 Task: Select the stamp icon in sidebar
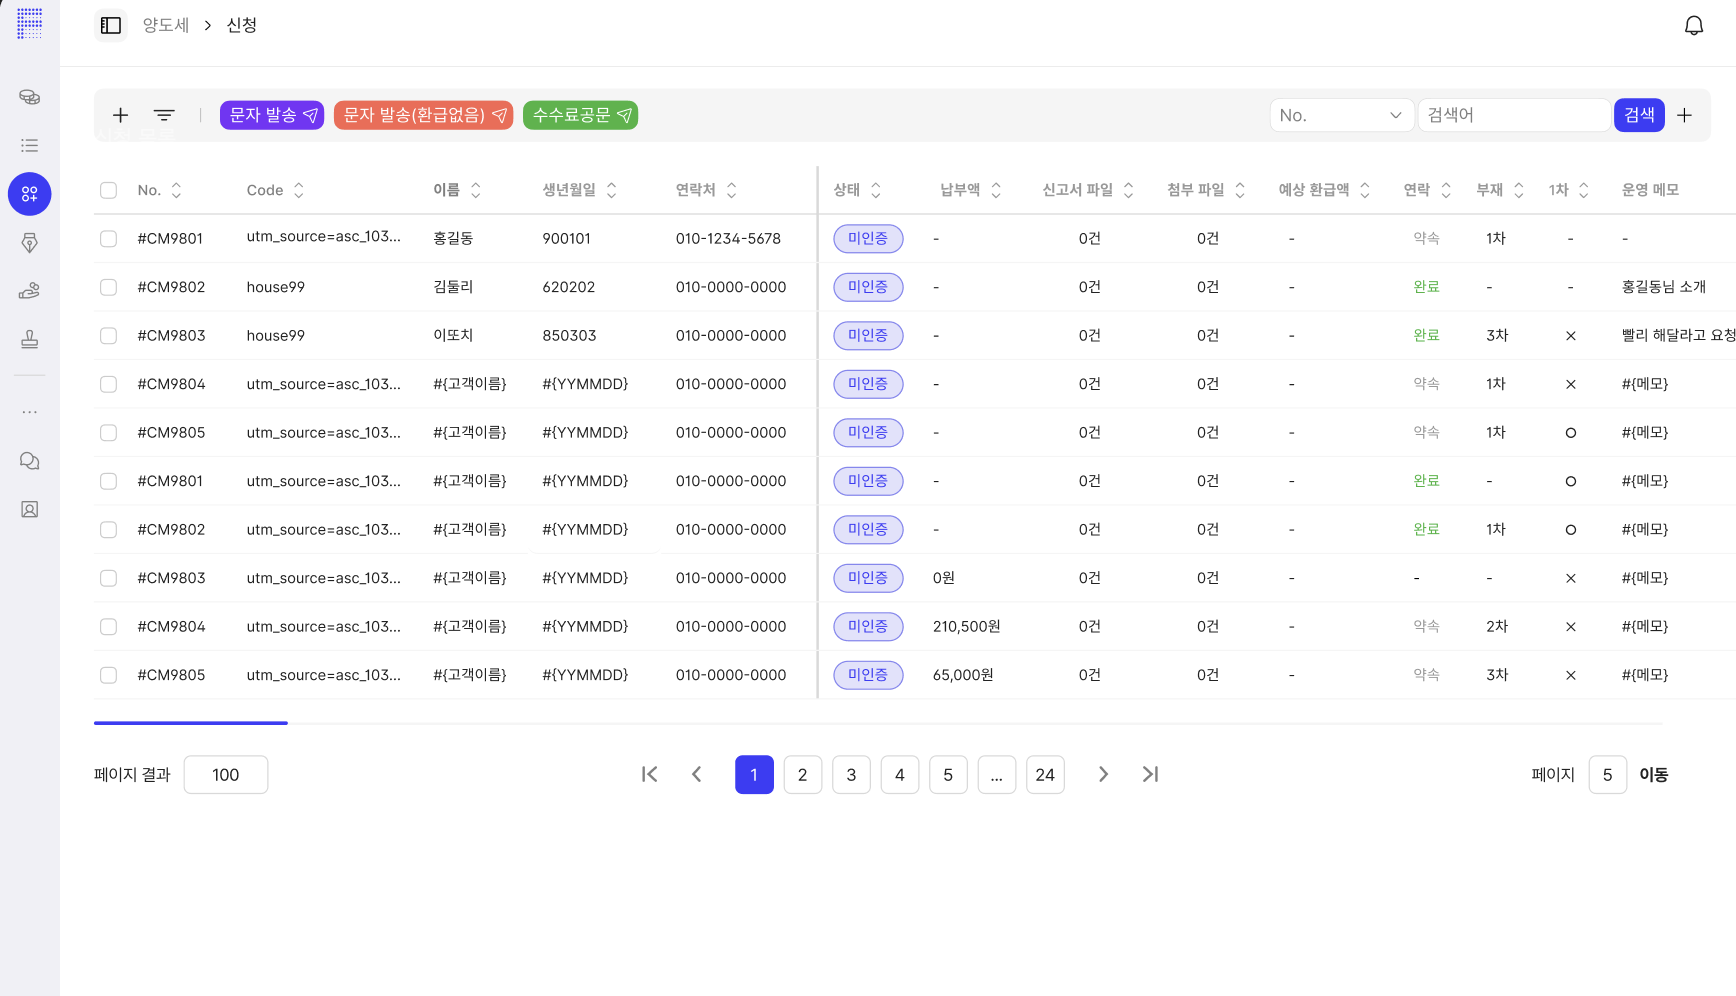click(x=30, y=340)
